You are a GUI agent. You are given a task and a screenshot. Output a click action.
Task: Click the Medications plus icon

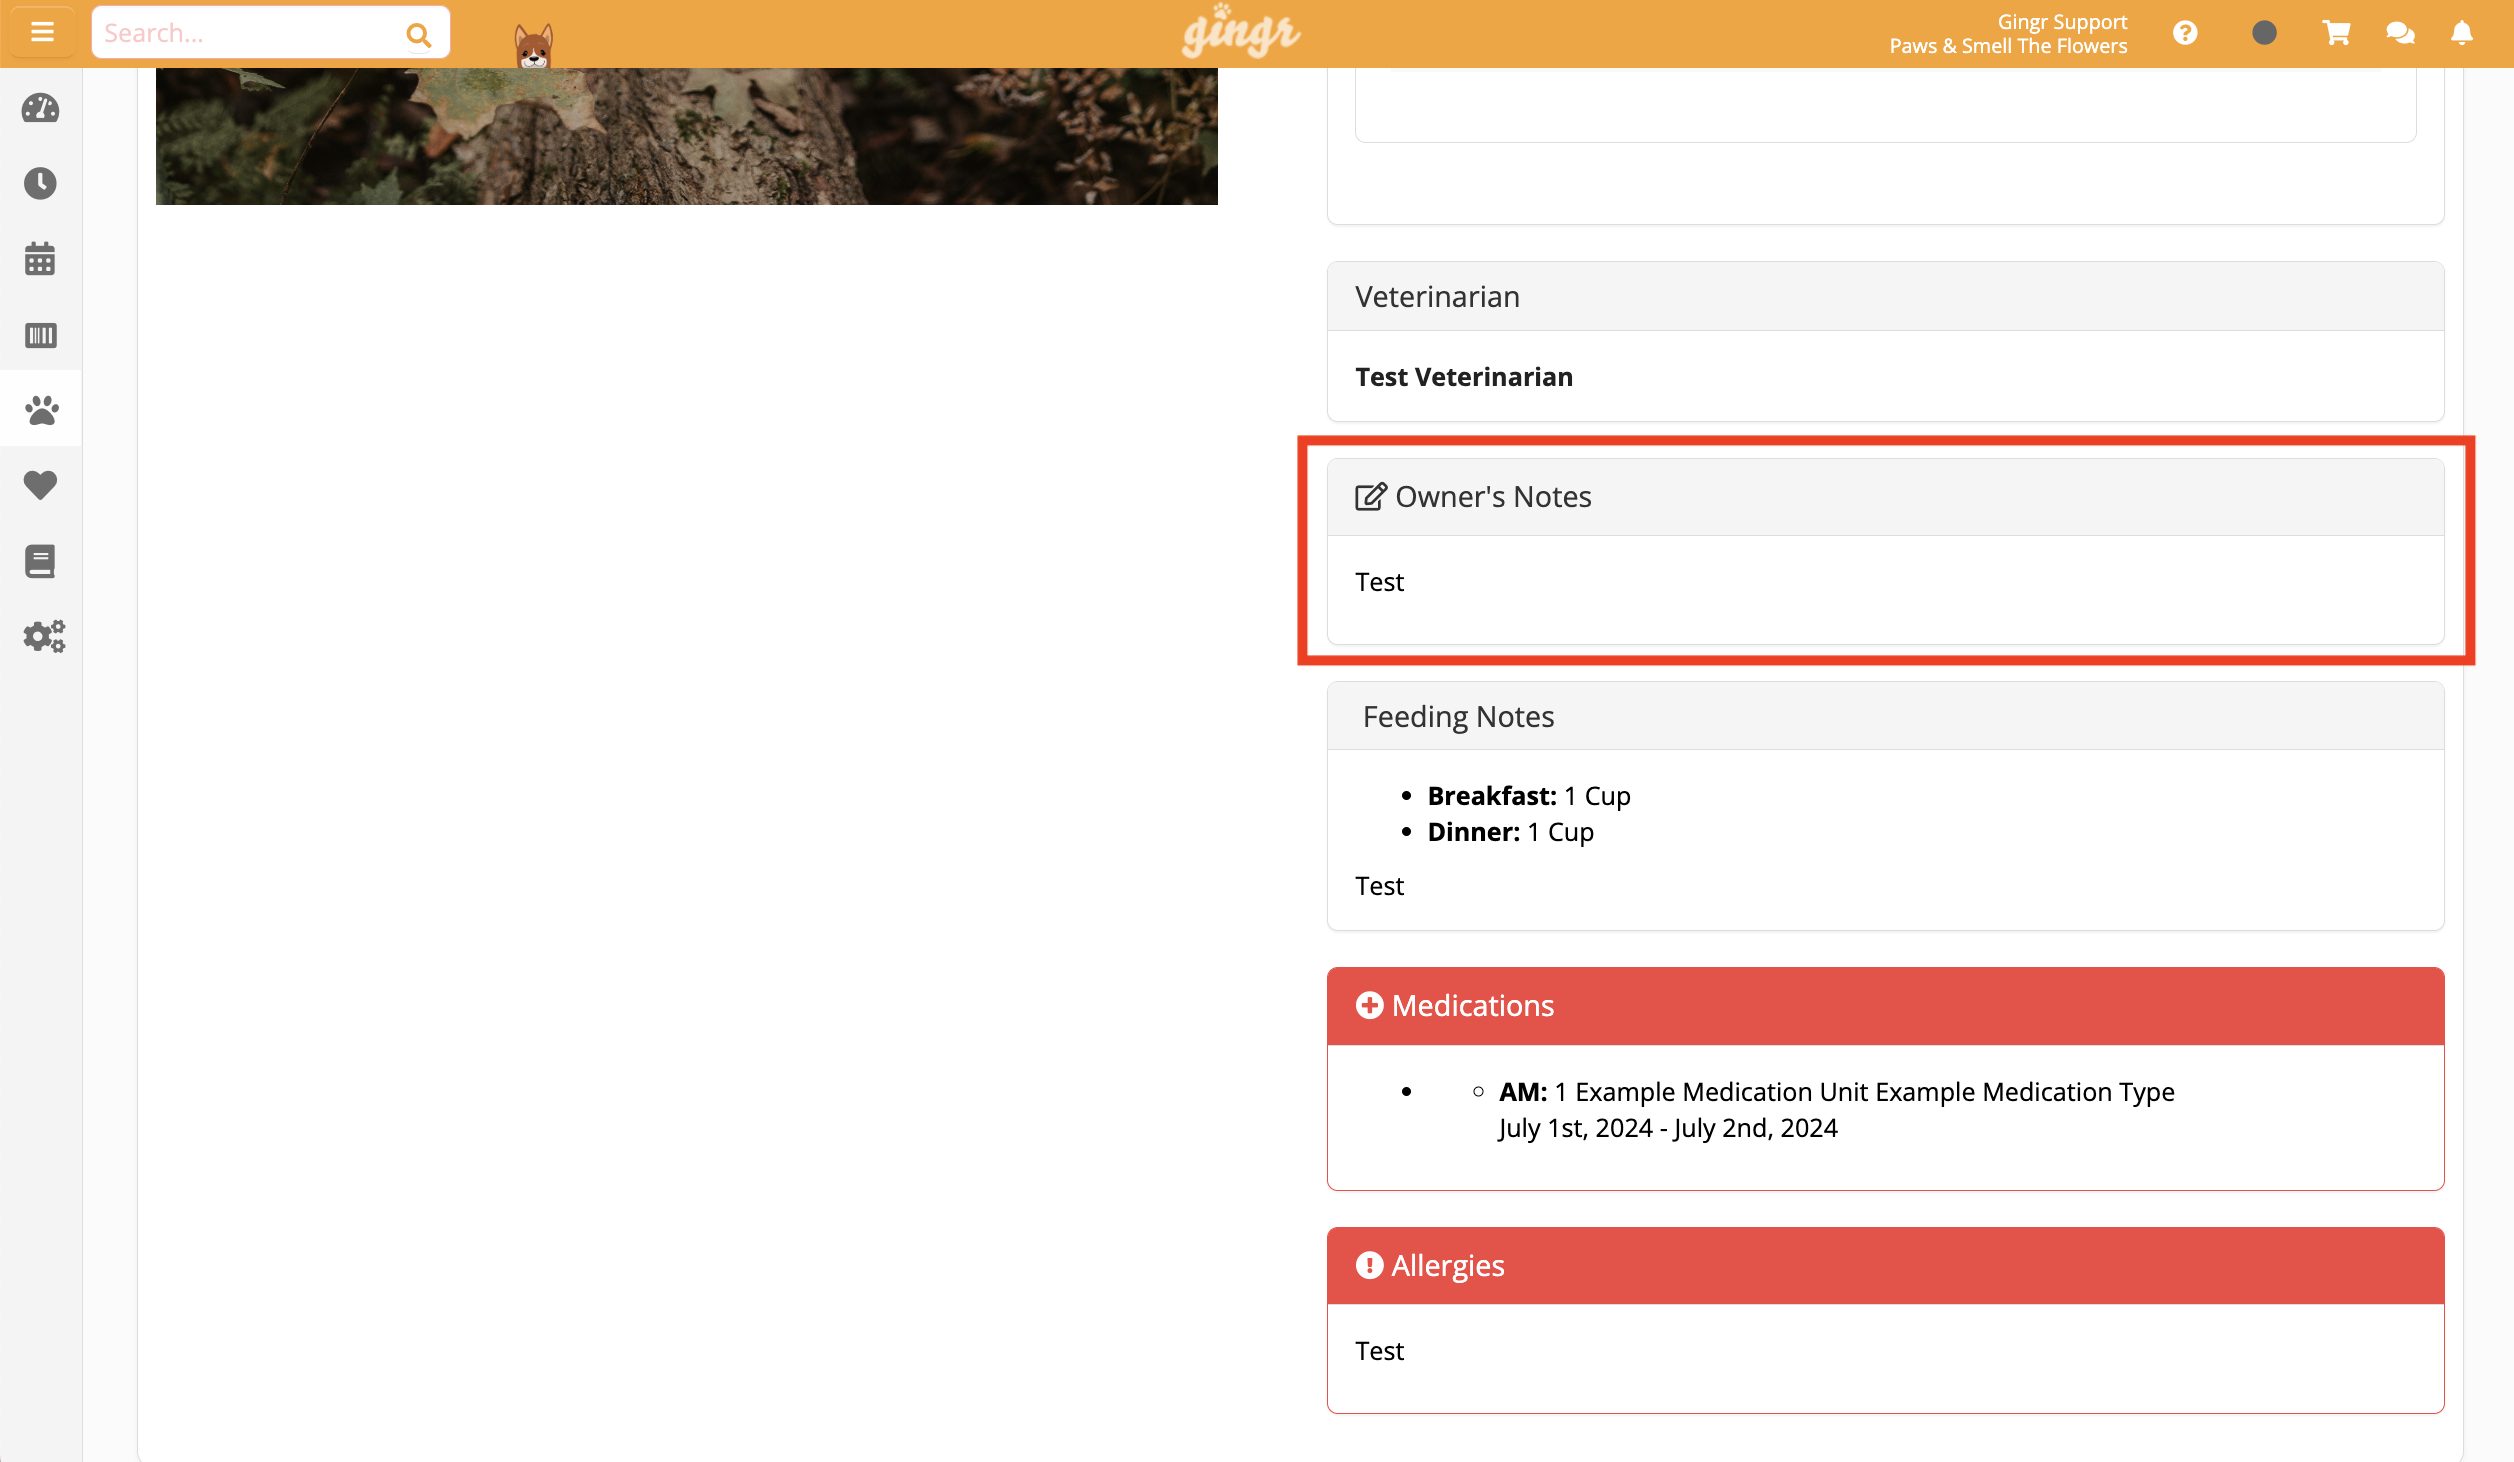1369,1005
